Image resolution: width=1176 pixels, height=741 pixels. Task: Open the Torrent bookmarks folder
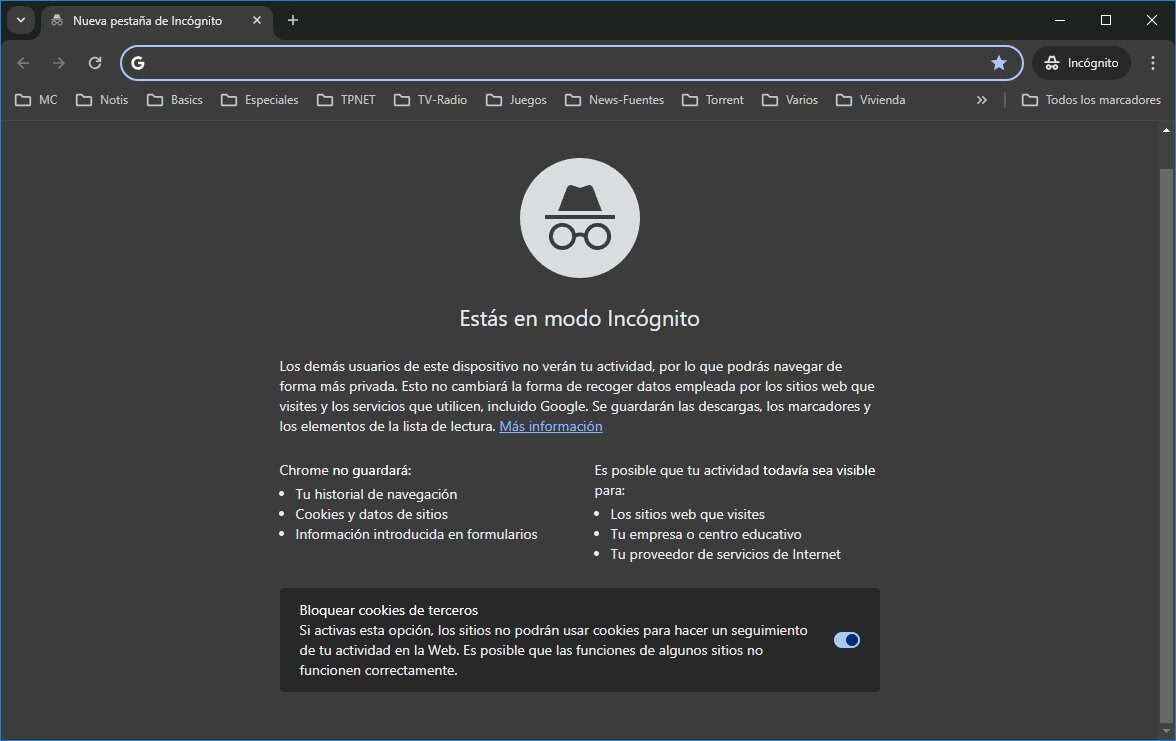point(712,100)
